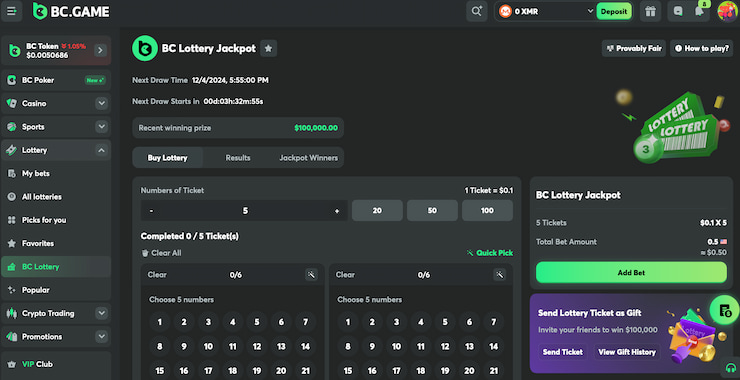The height and width of the screenshot is (380, 740).
Task: Click the magic wand on second ticket
Action: pyautogui.click(x=500, y=274)
